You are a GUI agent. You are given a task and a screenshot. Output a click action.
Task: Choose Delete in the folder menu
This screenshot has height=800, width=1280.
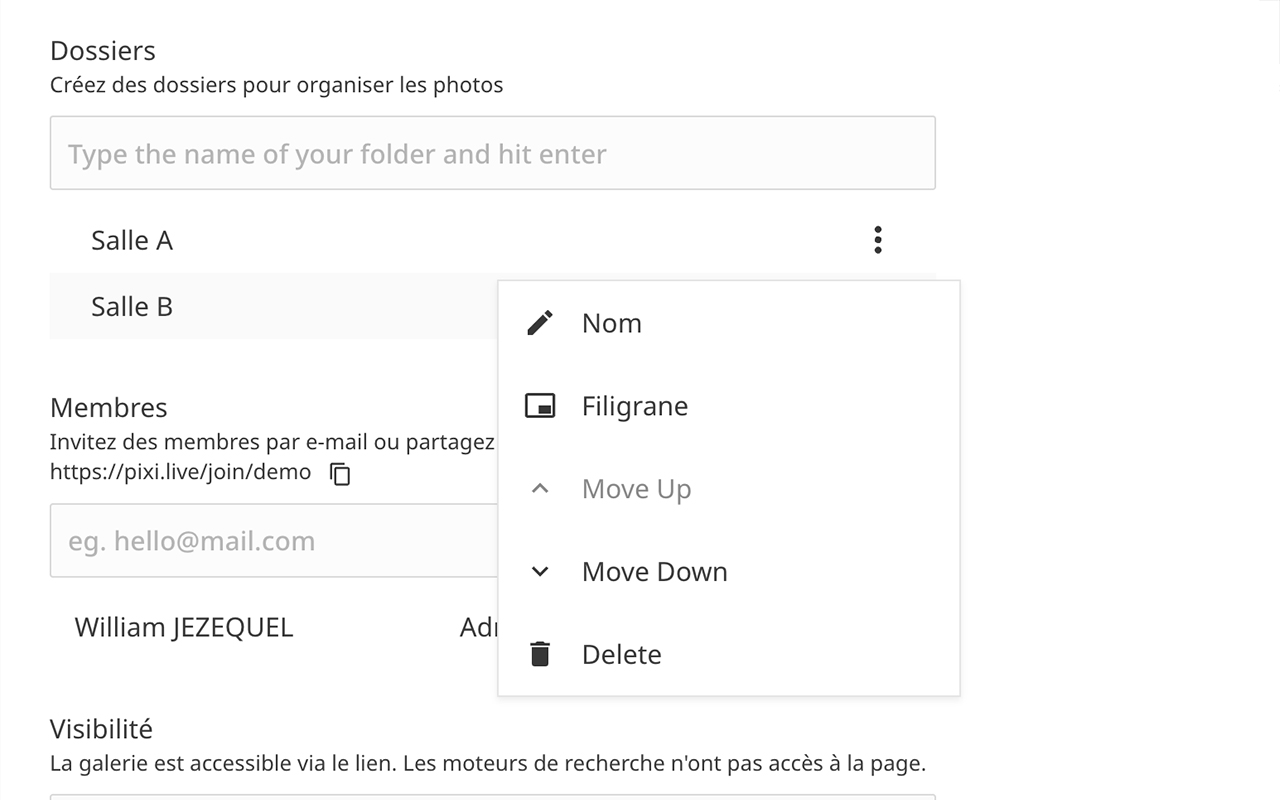pyautogui.click(x=729, y=654)
